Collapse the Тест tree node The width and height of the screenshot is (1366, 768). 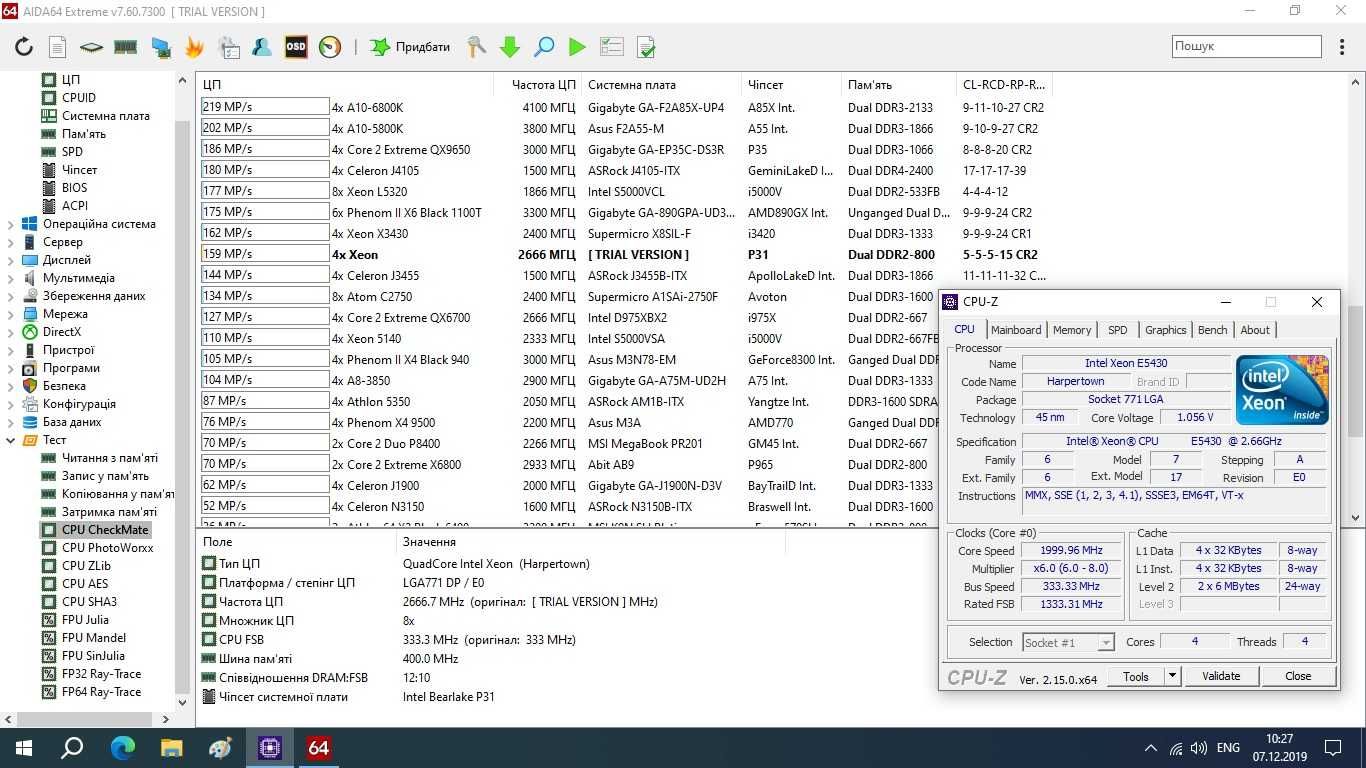tap(11, 440)
